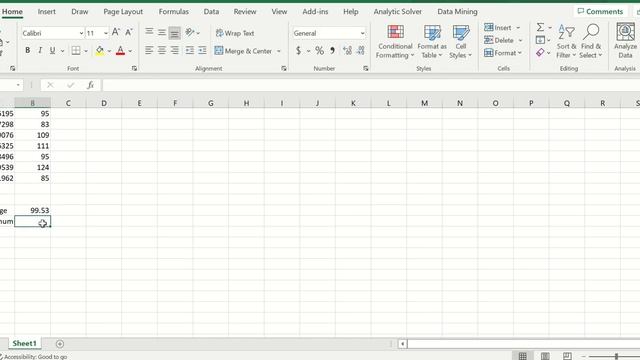The width and height of the screenshot is (640, 360).
Task: Click Increase Font Size icon
Action: (116, 32)
